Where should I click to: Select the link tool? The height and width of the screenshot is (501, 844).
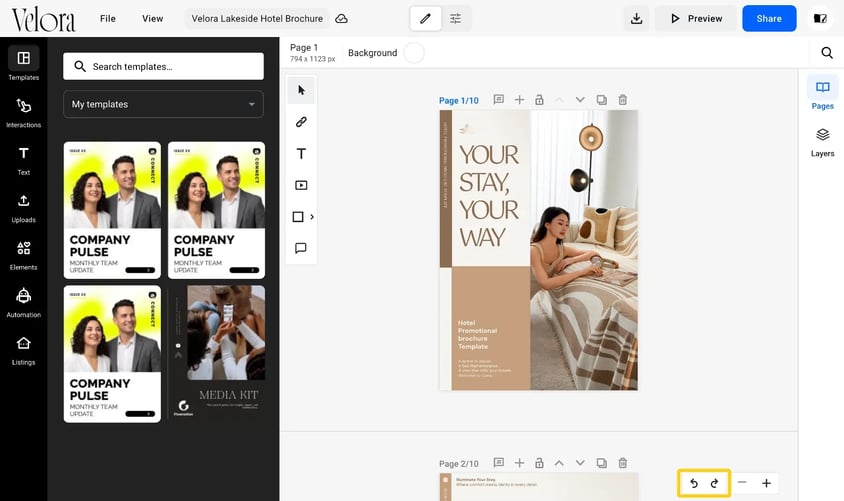coord(301,122)
